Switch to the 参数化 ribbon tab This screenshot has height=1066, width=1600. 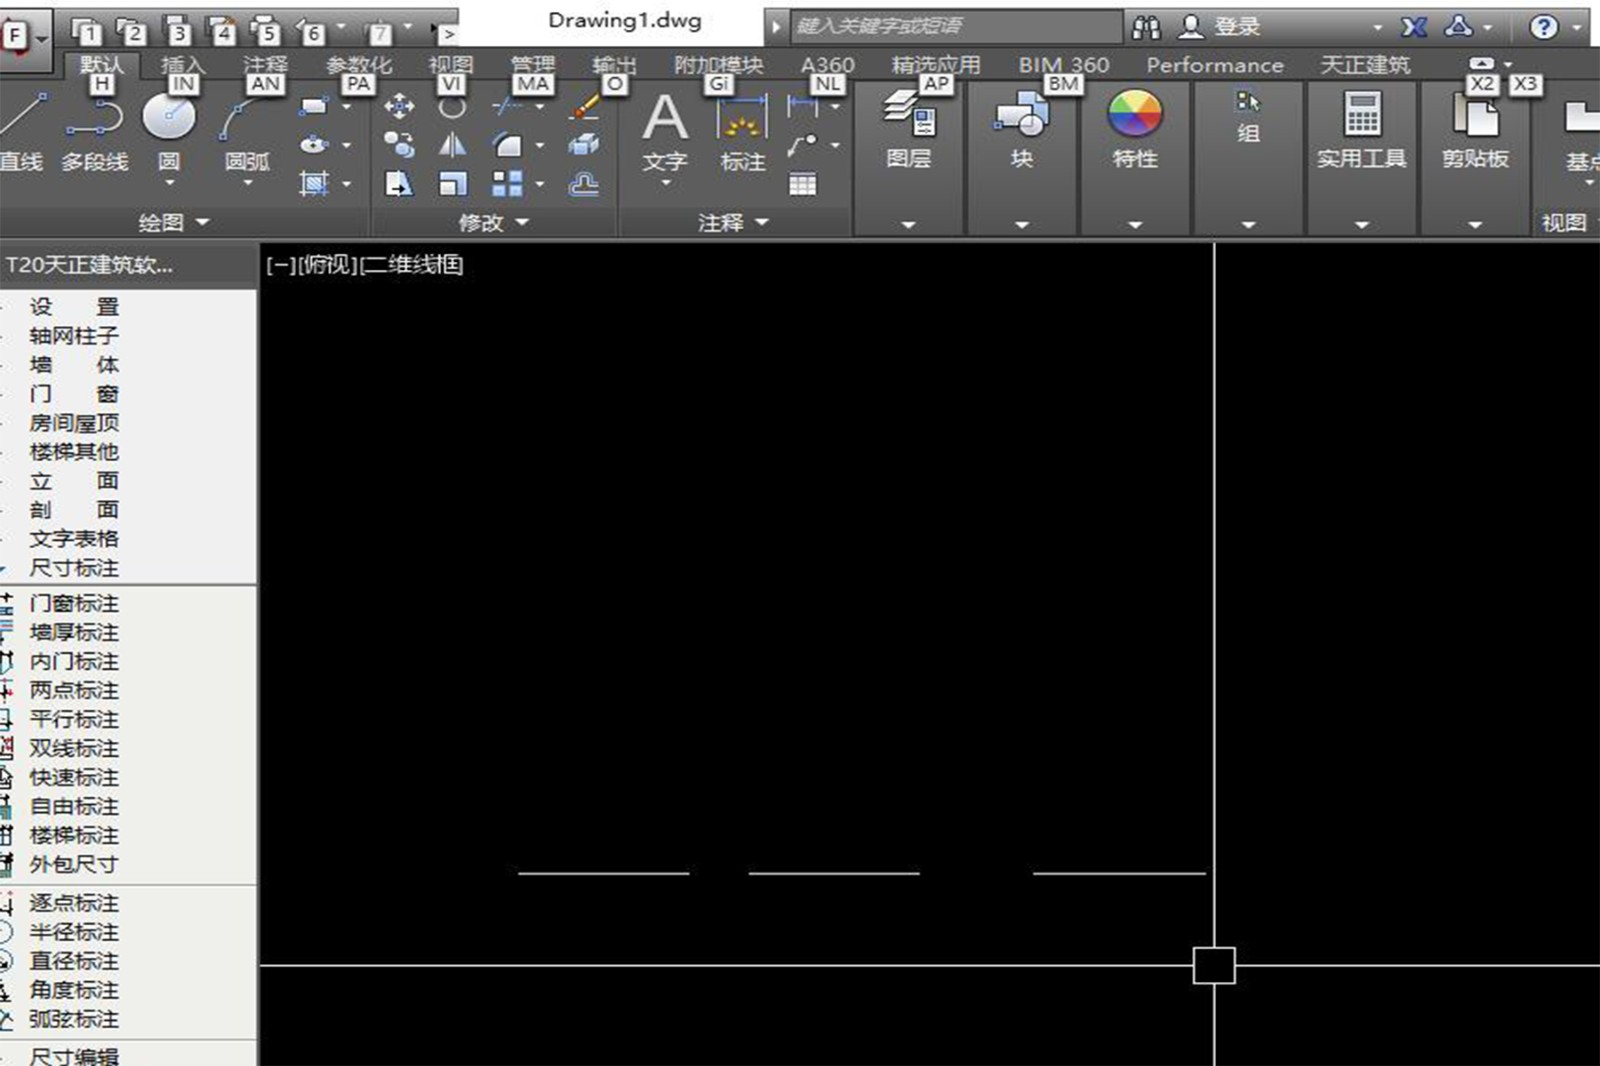click(359, 65)
